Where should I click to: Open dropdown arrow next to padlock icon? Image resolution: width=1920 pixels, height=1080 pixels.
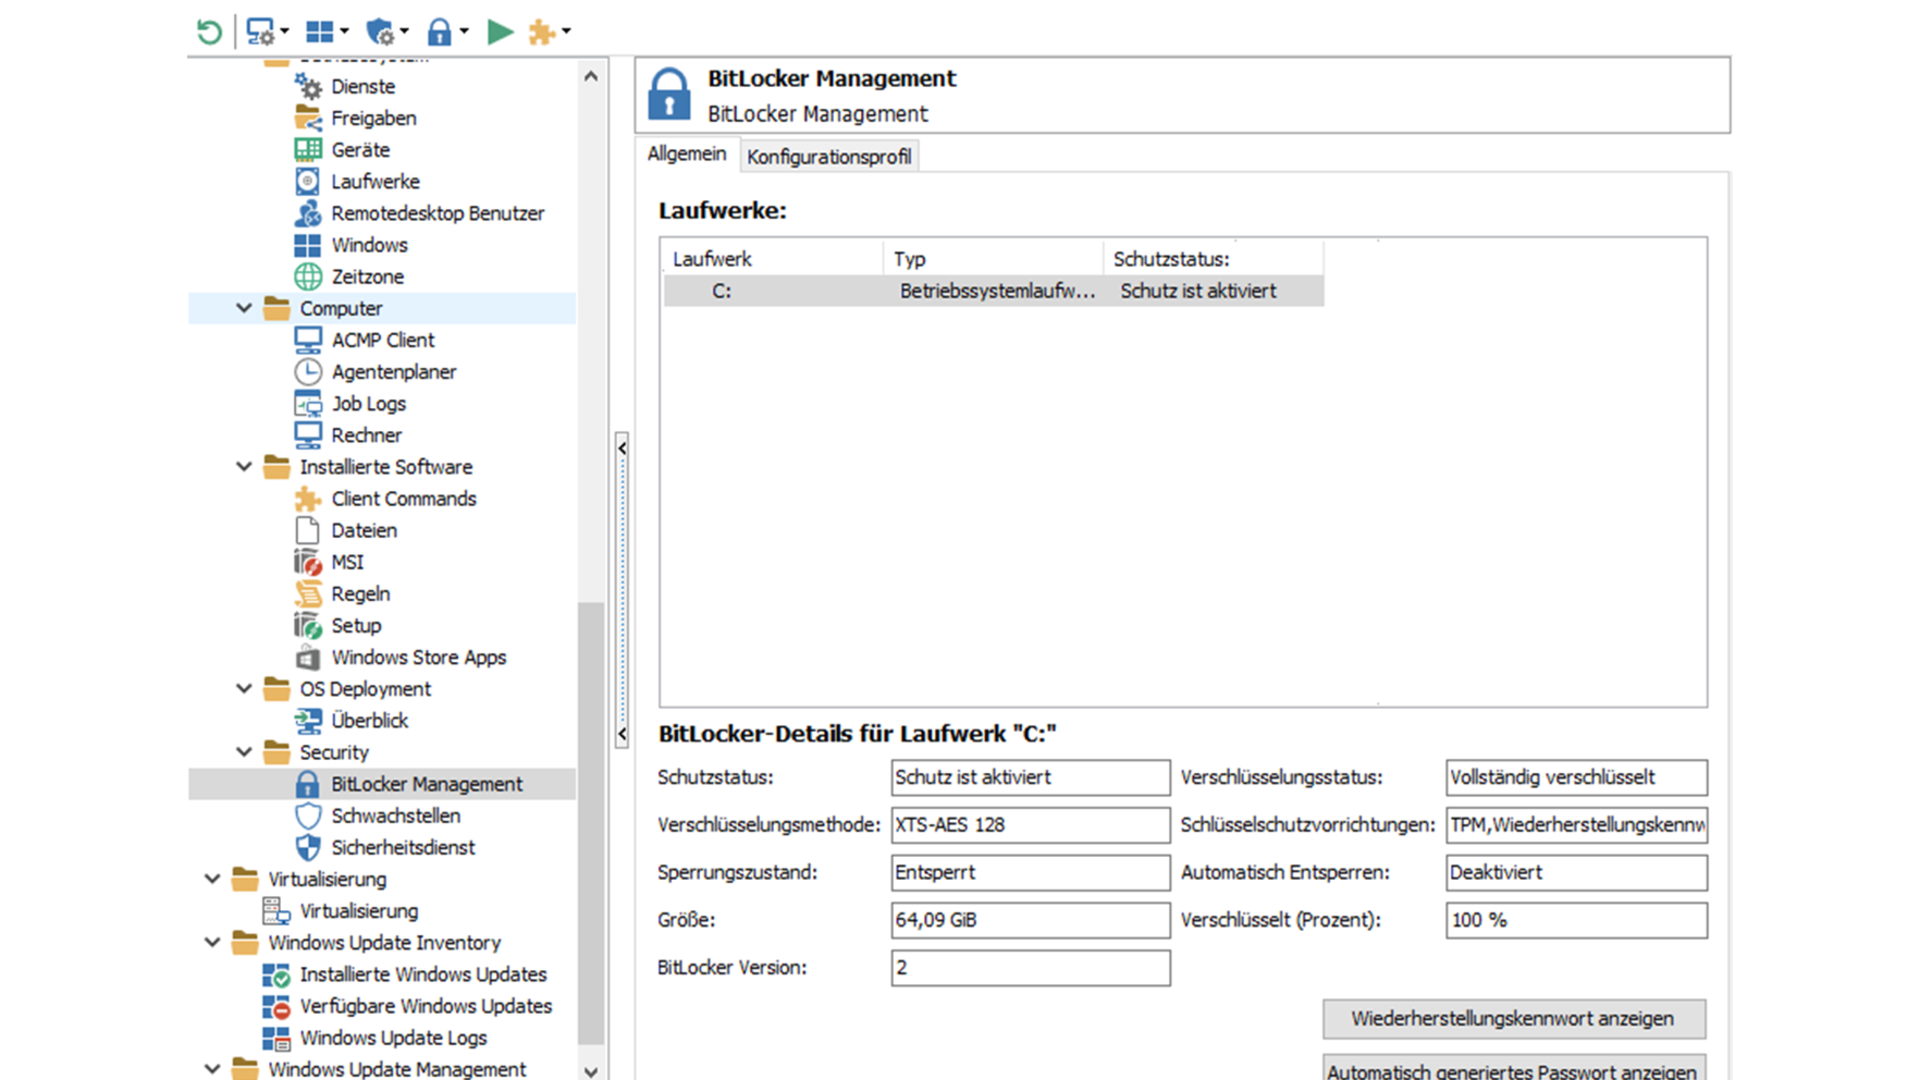(x=464, y=32)
